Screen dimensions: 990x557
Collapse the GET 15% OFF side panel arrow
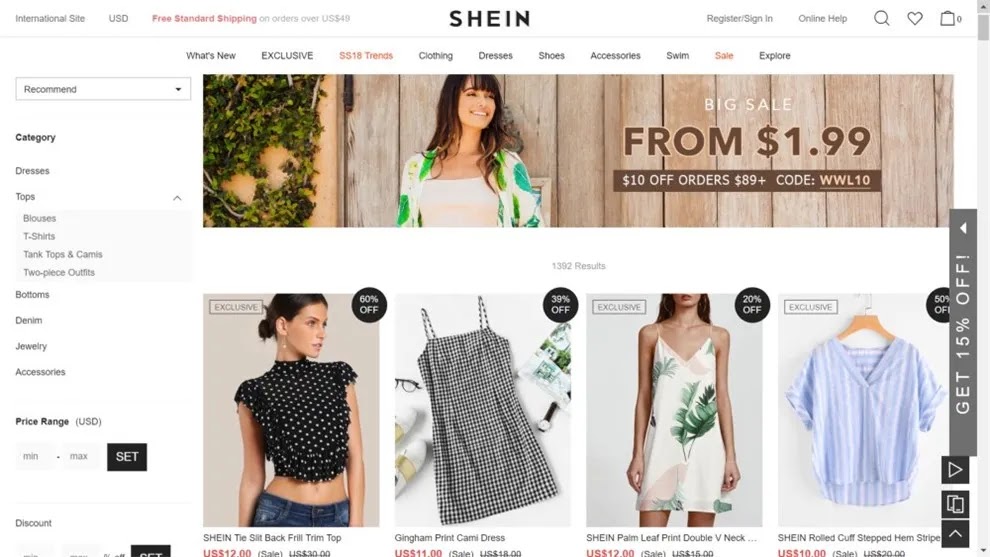pyautogui.click(x=963, y=228)
